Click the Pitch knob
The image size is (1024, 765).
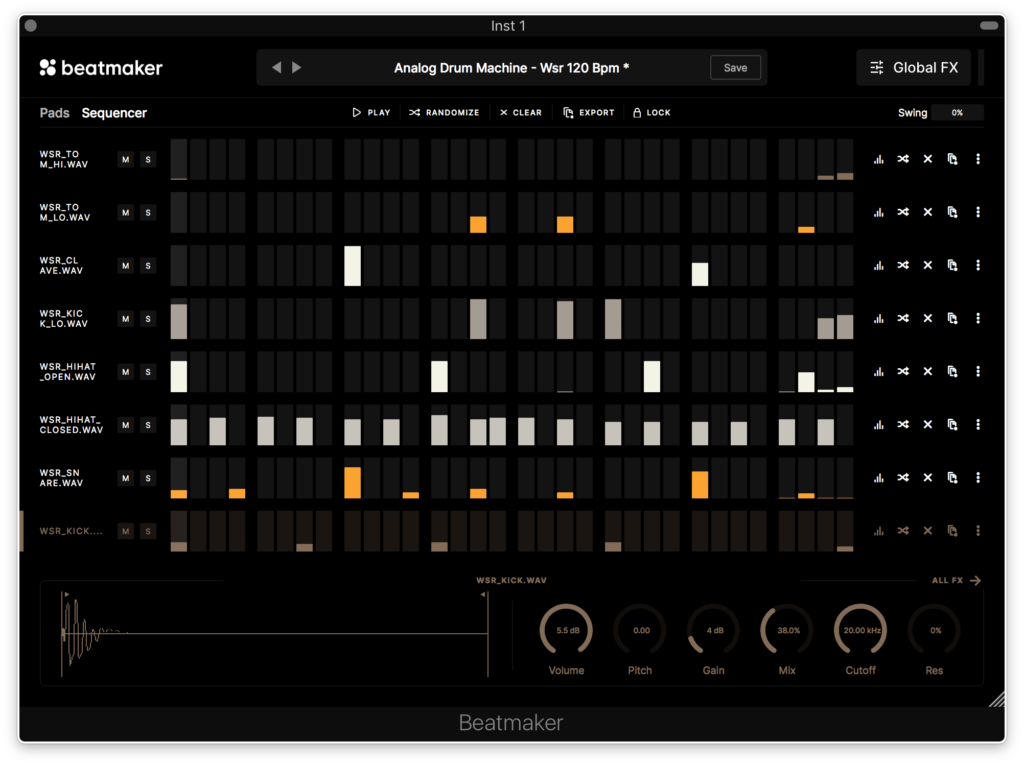pos(640,630)
